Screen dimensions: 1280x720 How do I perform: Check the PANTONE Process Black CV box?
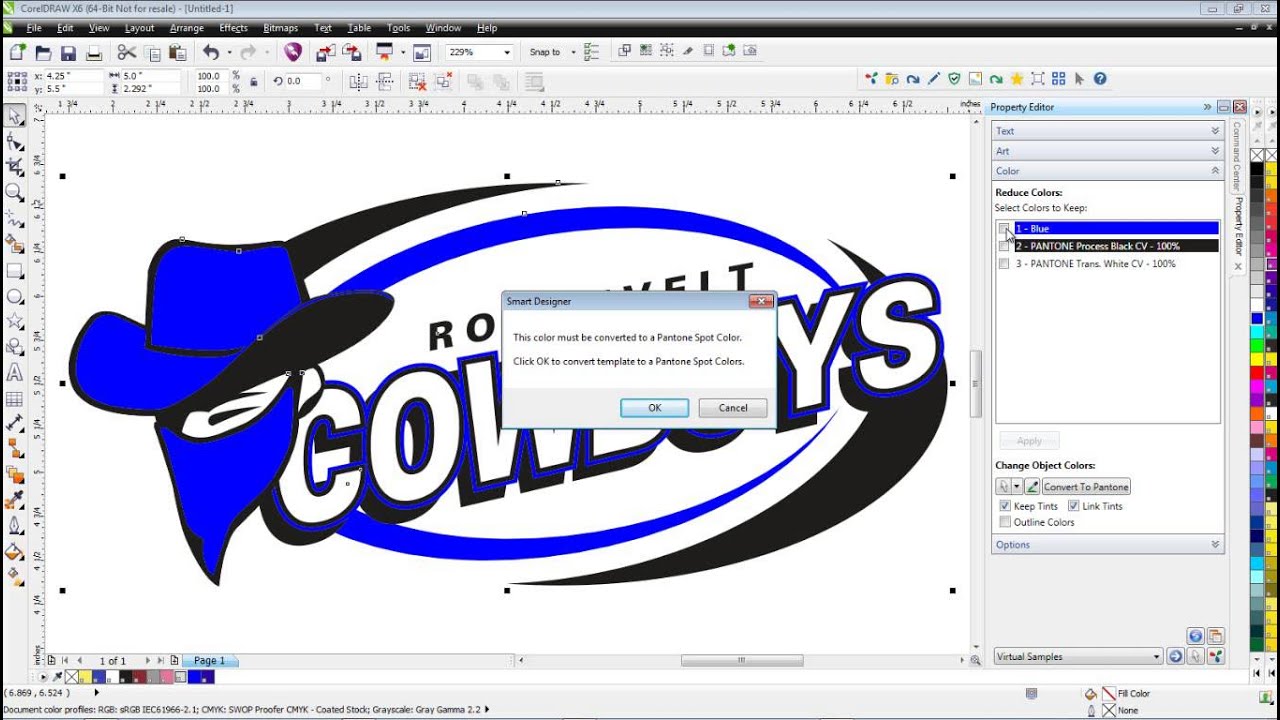coord(1004,246)
